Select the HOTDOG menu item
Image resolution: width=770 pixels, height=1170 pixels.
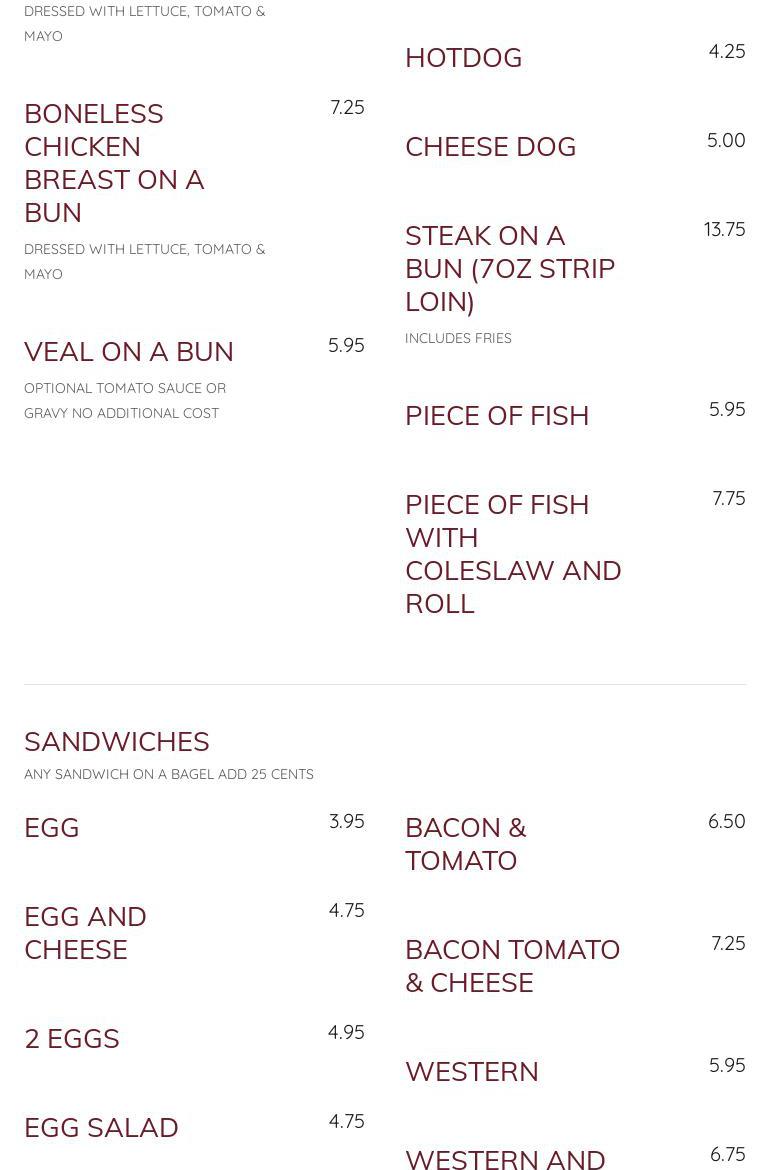(463, 58)
